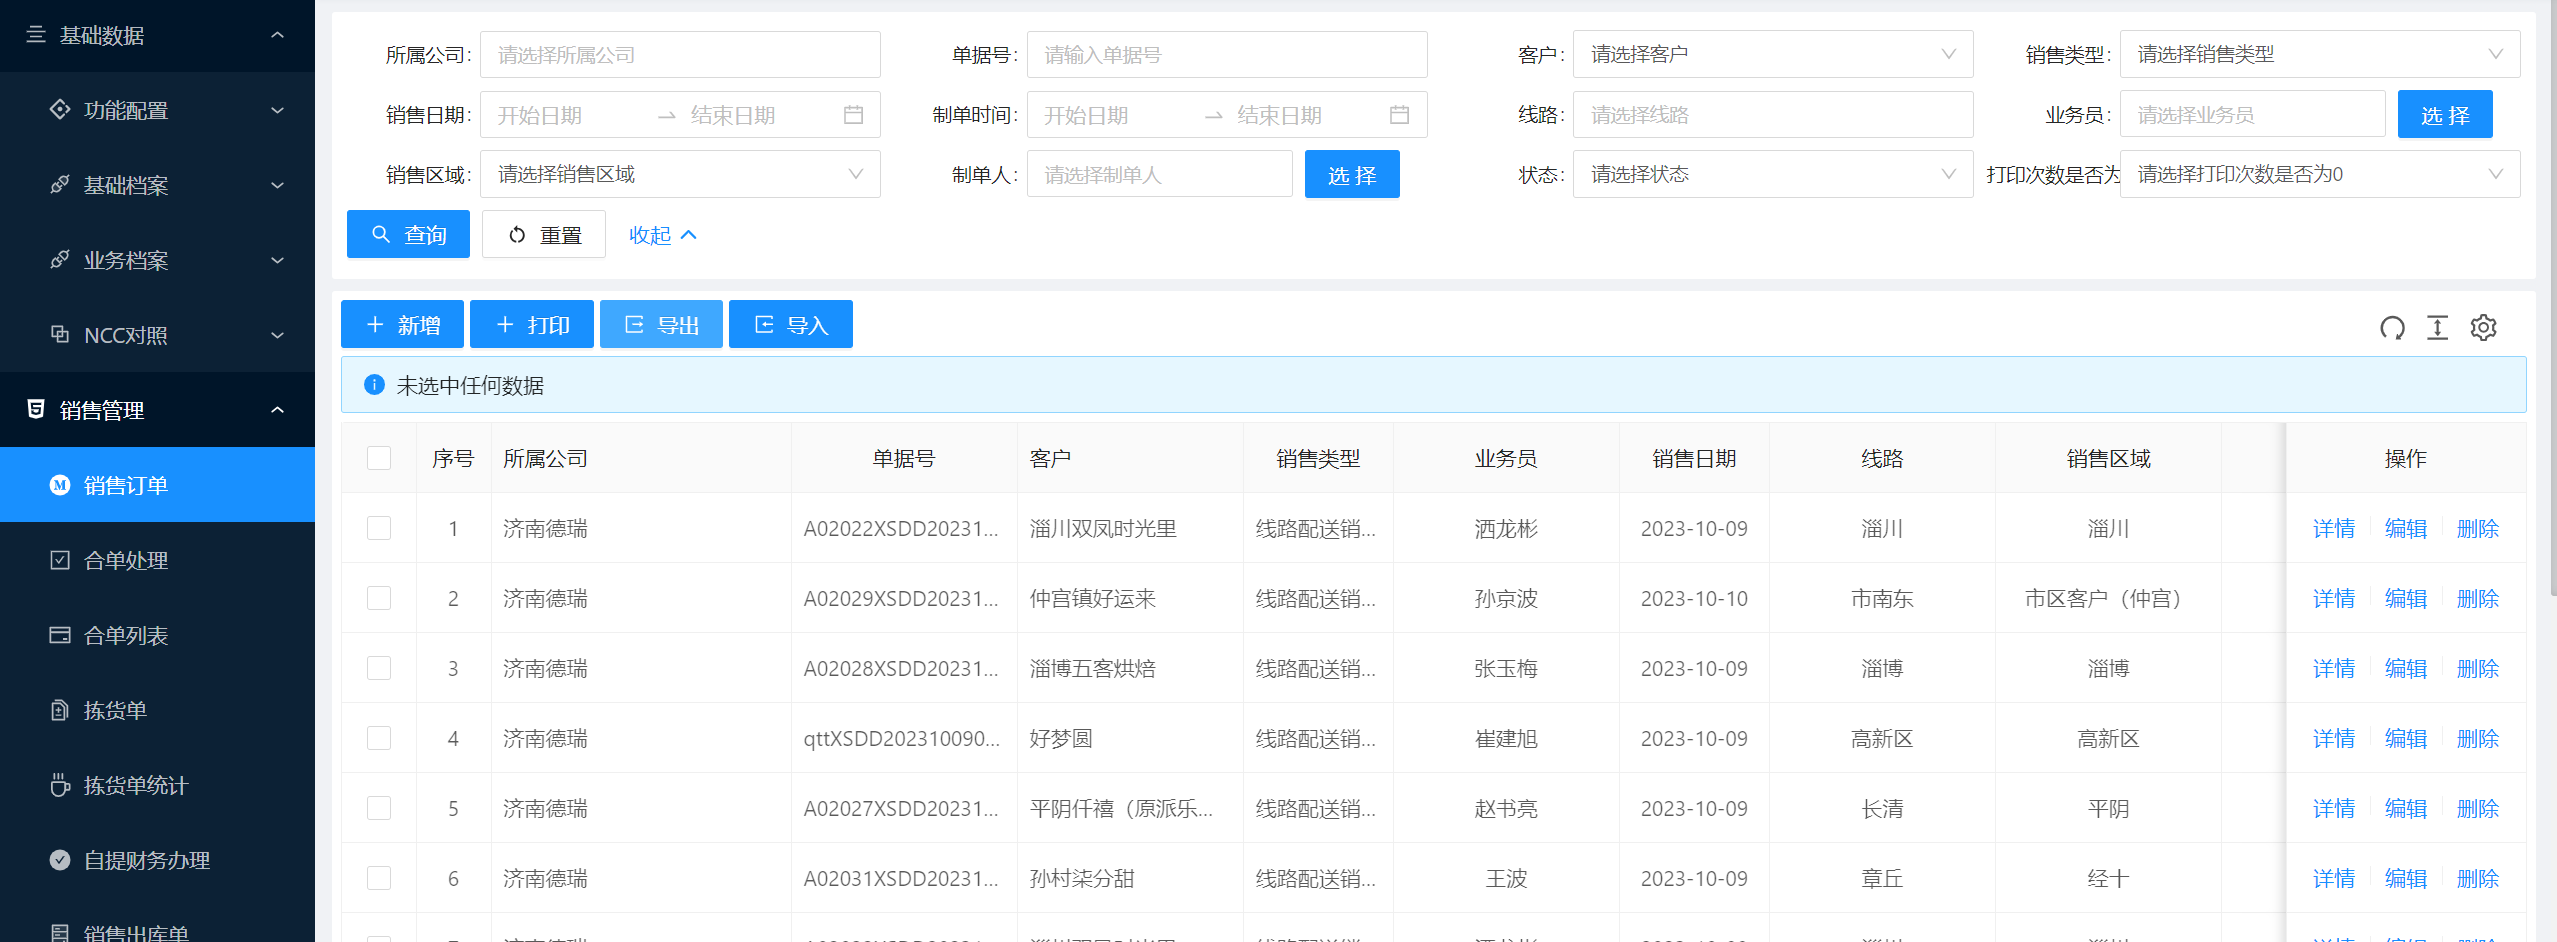This screenshot has width=2557, height=942.
Task: Open the 销售区域 dropdown
Action: [x=680, y=174]
